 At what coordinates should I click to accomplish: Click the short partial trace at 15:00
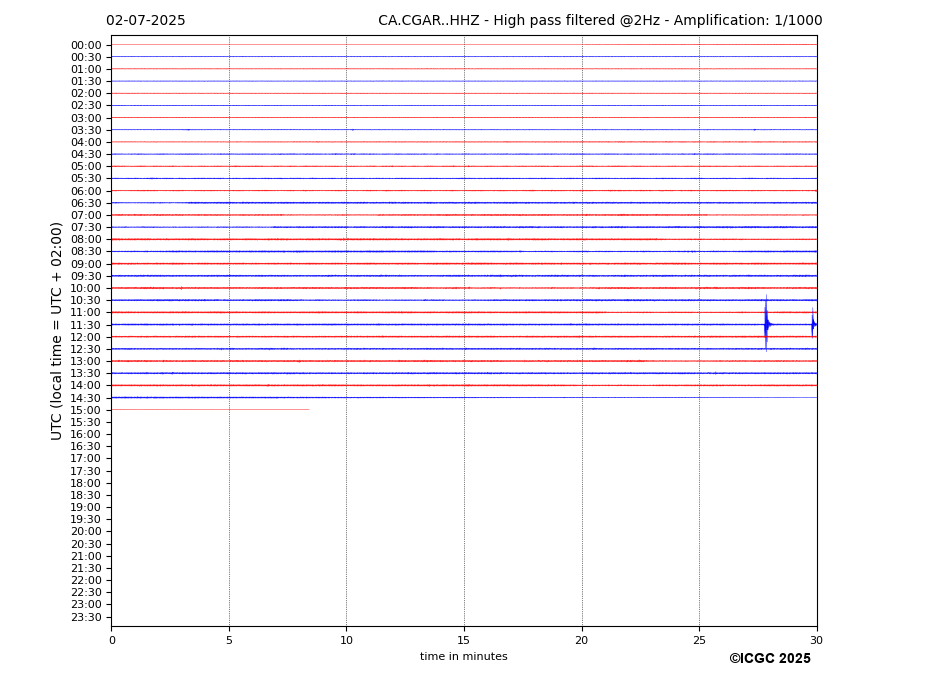210,410
